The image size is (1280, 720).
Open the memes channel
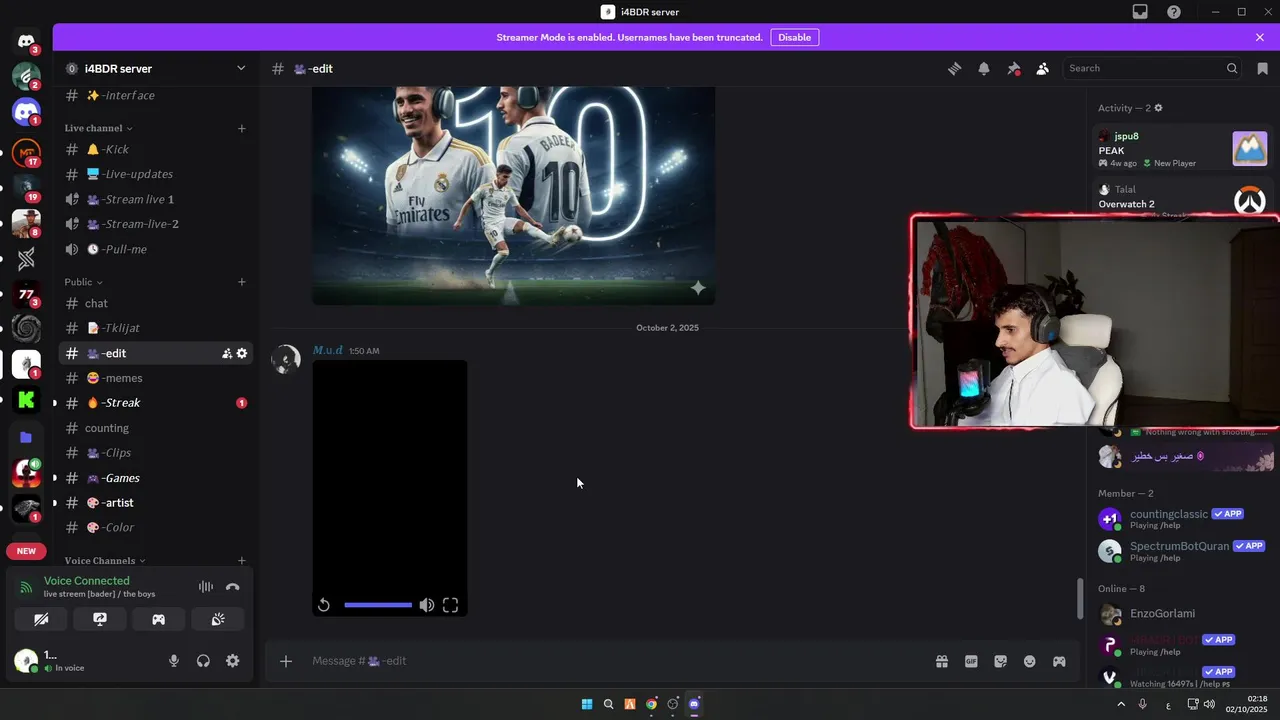[155, 378]
